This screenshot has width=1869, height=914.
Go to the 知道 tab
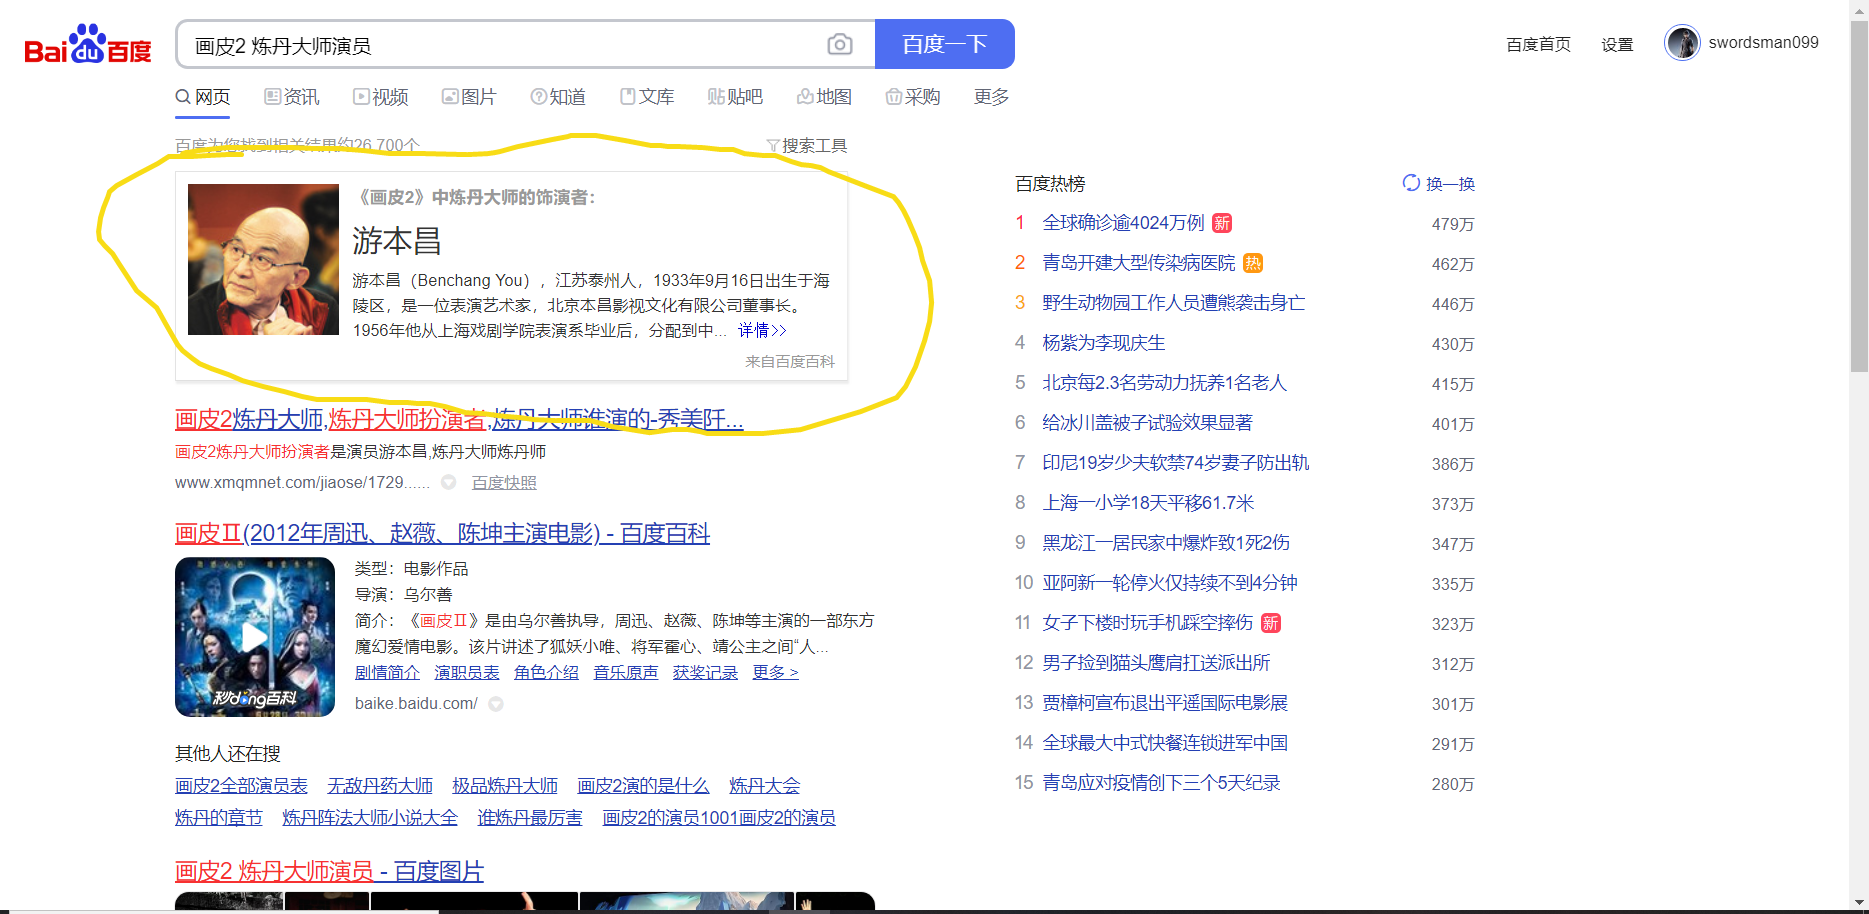tap(558, 97)
